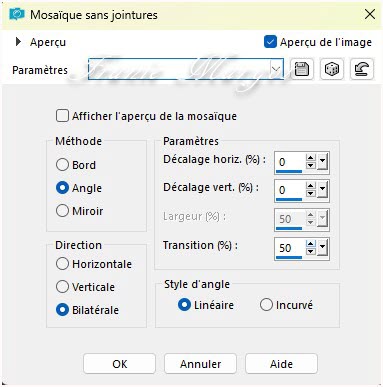Click the reset to default arrow icon
The height and width of the screenshot is (387, 383).
click(x=362, y=69)
